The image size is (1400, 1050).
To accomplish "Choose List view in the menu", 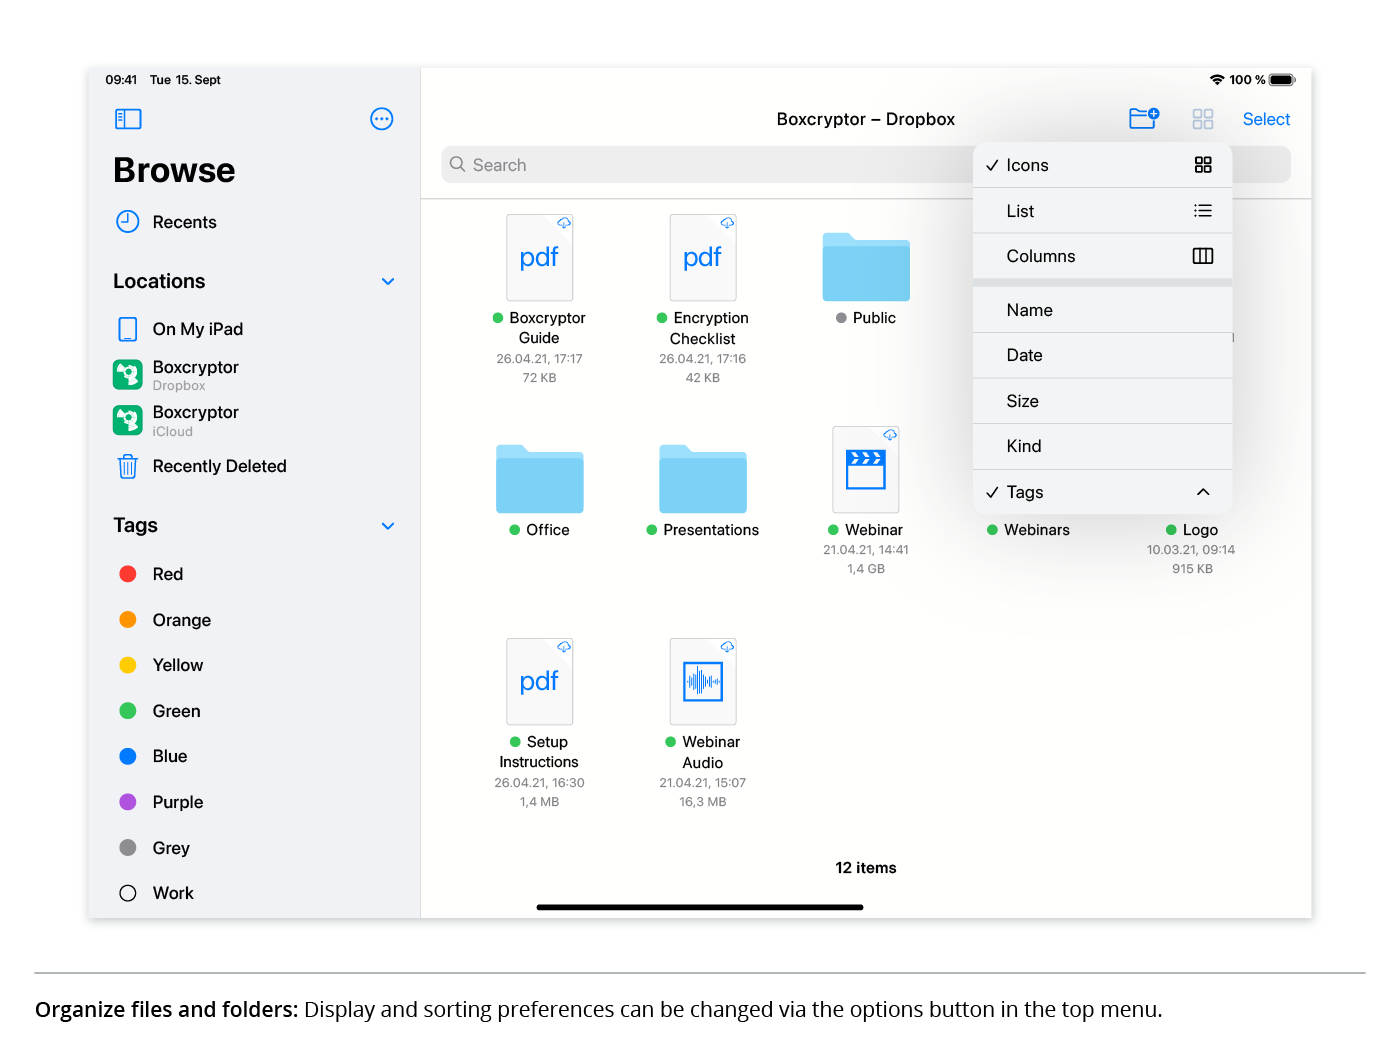I will (x=1102, y=211).
